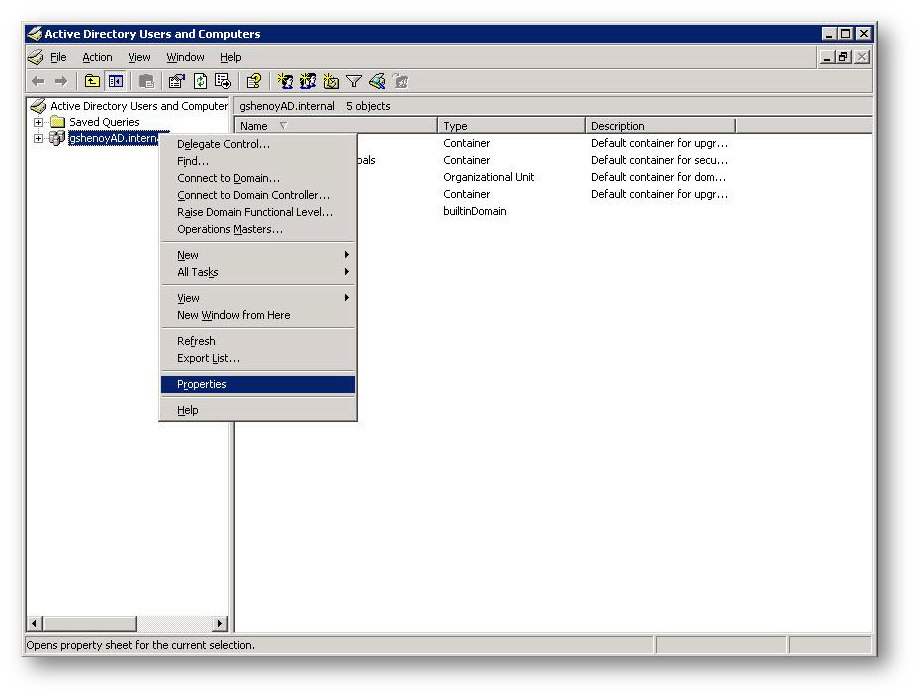
Task: Expand the Saved Queries tree node
Action: [x=39, y=122]
